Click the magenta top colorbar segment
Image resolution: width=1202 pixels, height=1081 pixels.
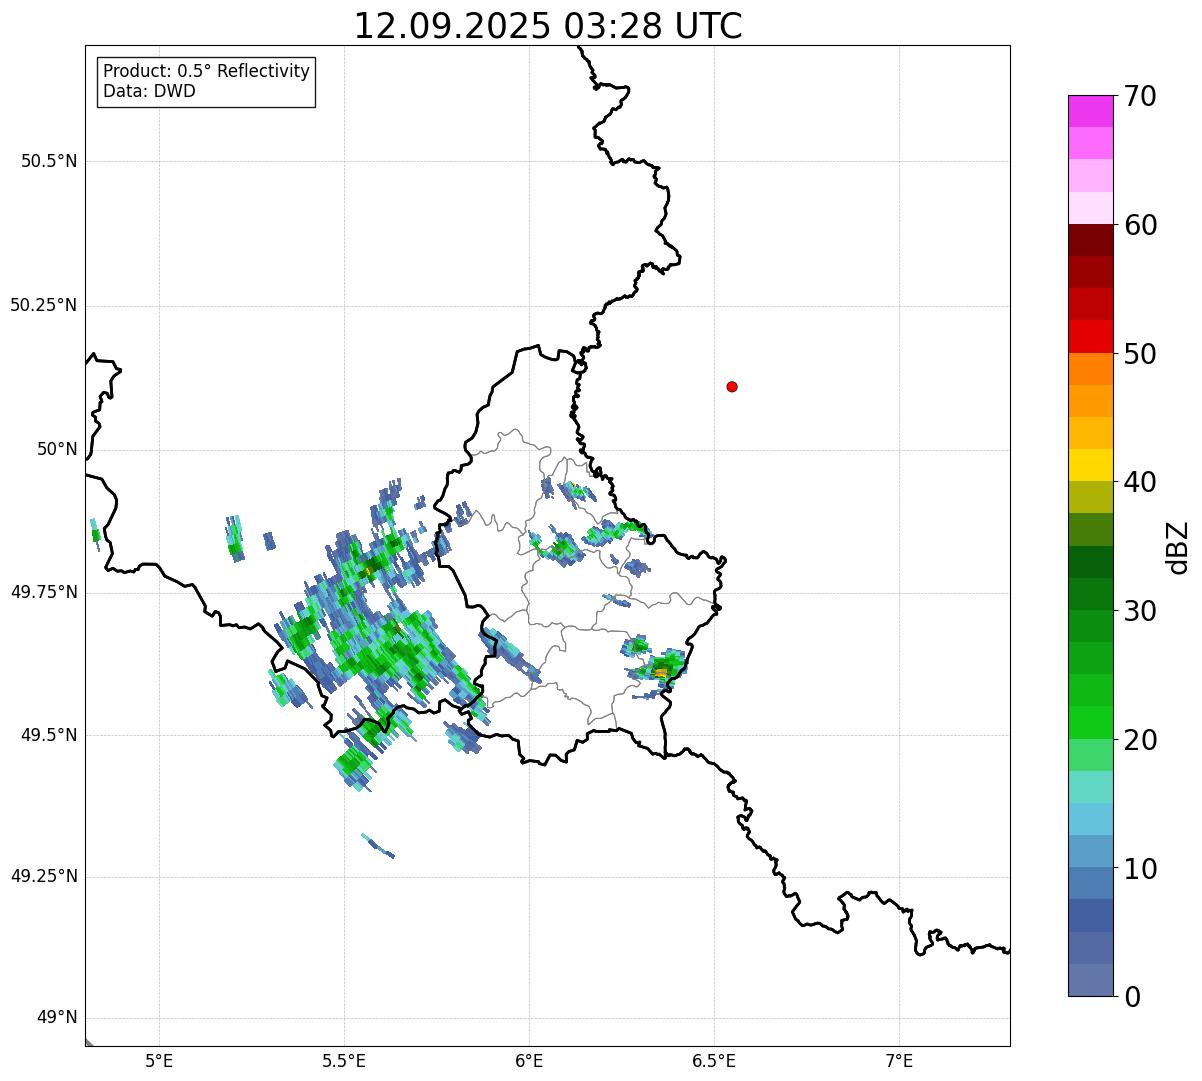click(1091, 111)
